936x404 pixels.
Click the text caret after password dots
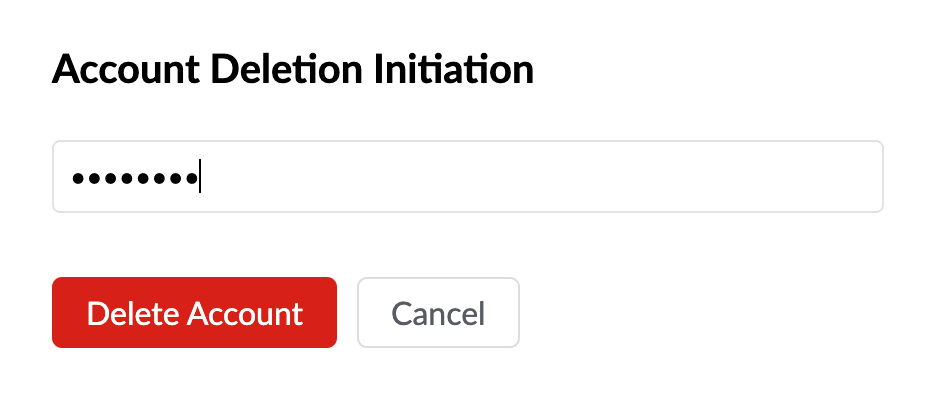pos(200,177)
